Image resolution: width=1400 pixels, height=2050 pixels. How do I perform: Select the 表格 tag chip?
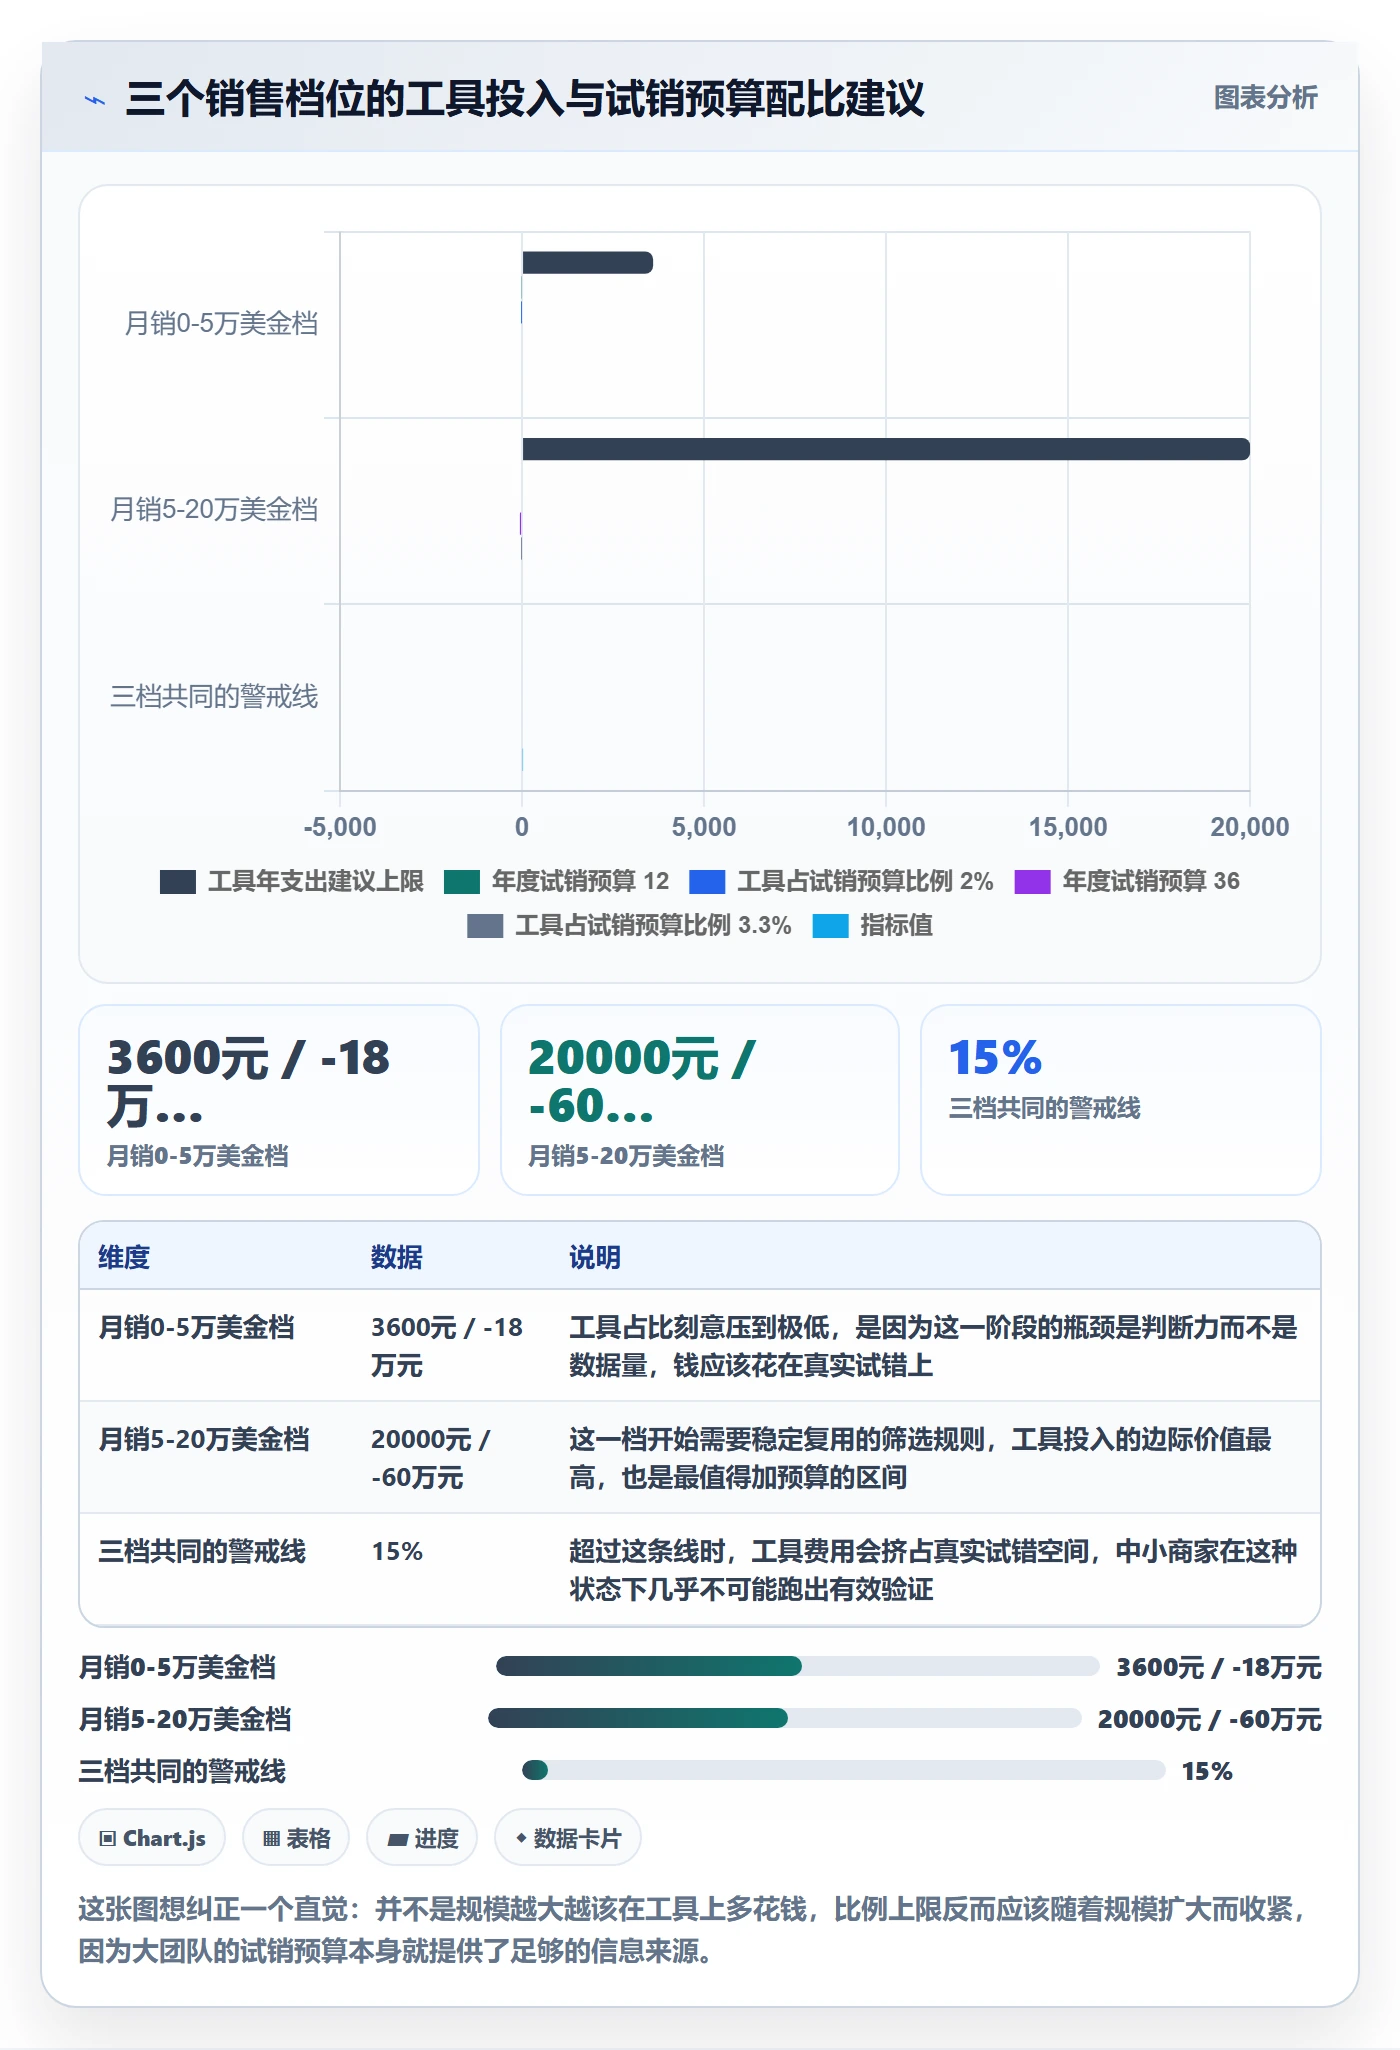pyautogui.click(x=296, y=1838)
